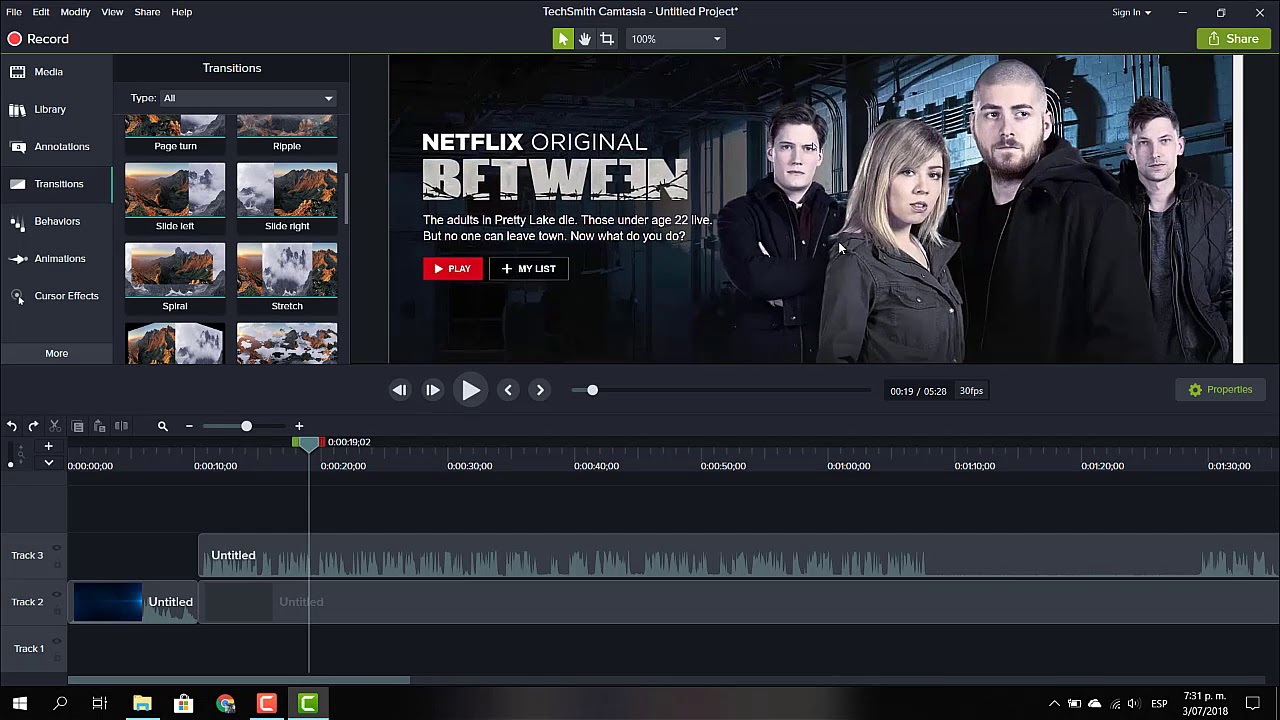Click the timeline zoom out minus
The image size is (1280, 720).
[189, 426]
